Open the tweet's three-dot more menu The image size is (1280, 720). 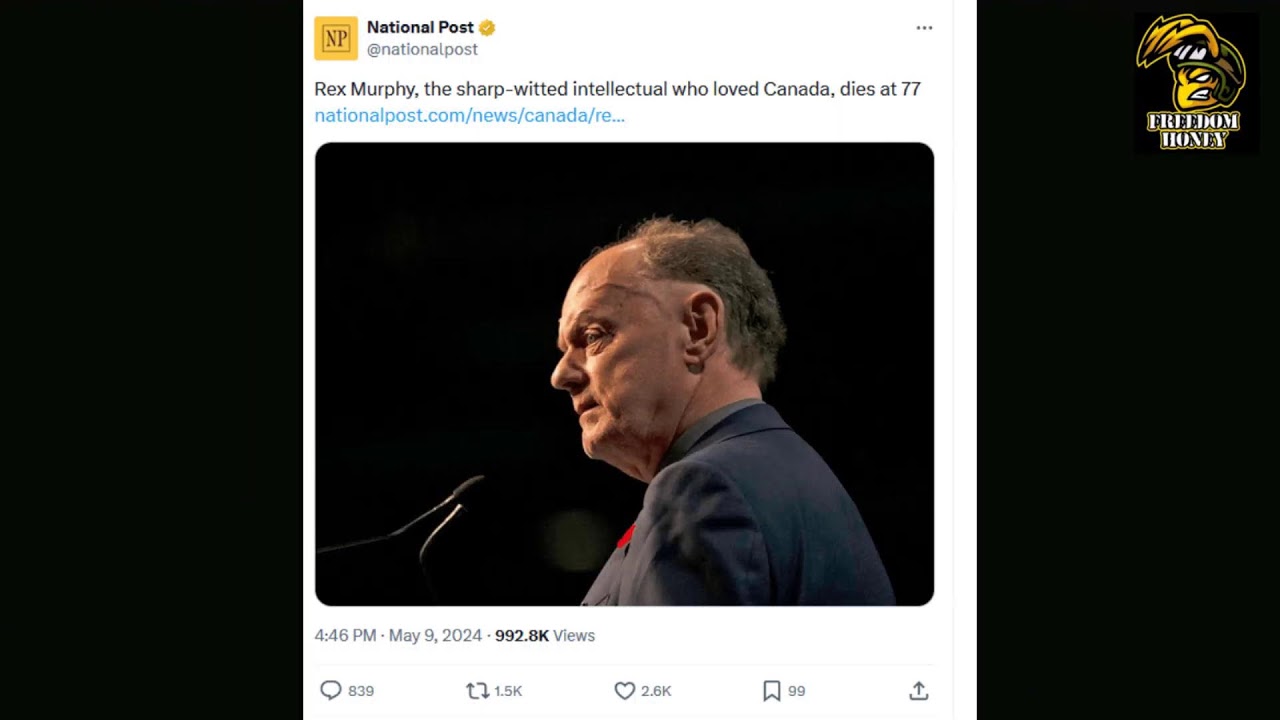tap(924, 28)
